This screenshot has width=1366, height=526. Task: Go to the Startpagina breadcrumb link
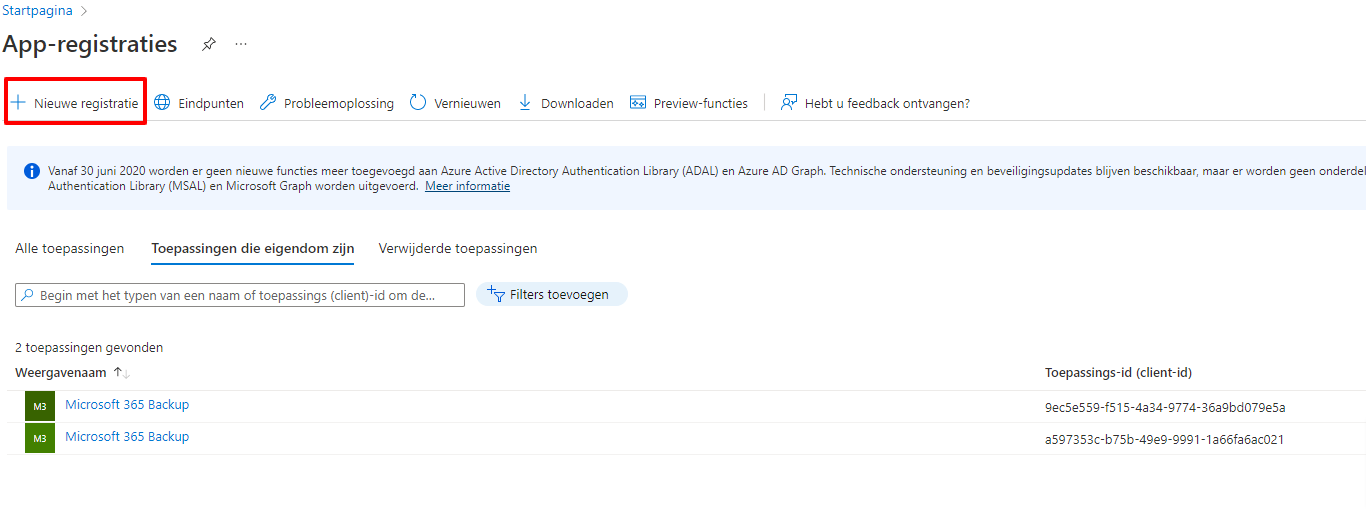(x=37, y=11)
